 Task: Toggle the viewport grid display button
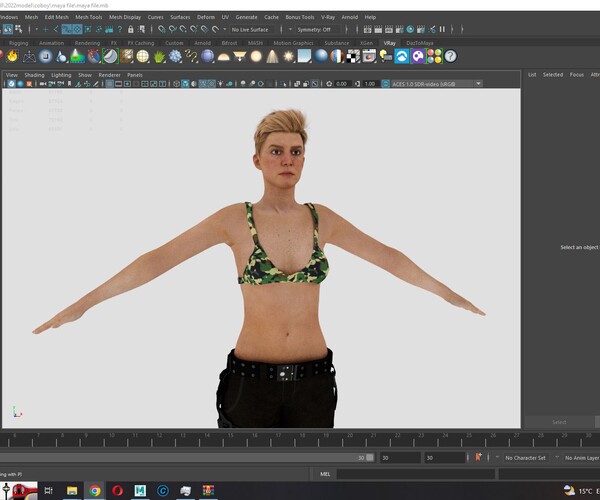(109, 83)
